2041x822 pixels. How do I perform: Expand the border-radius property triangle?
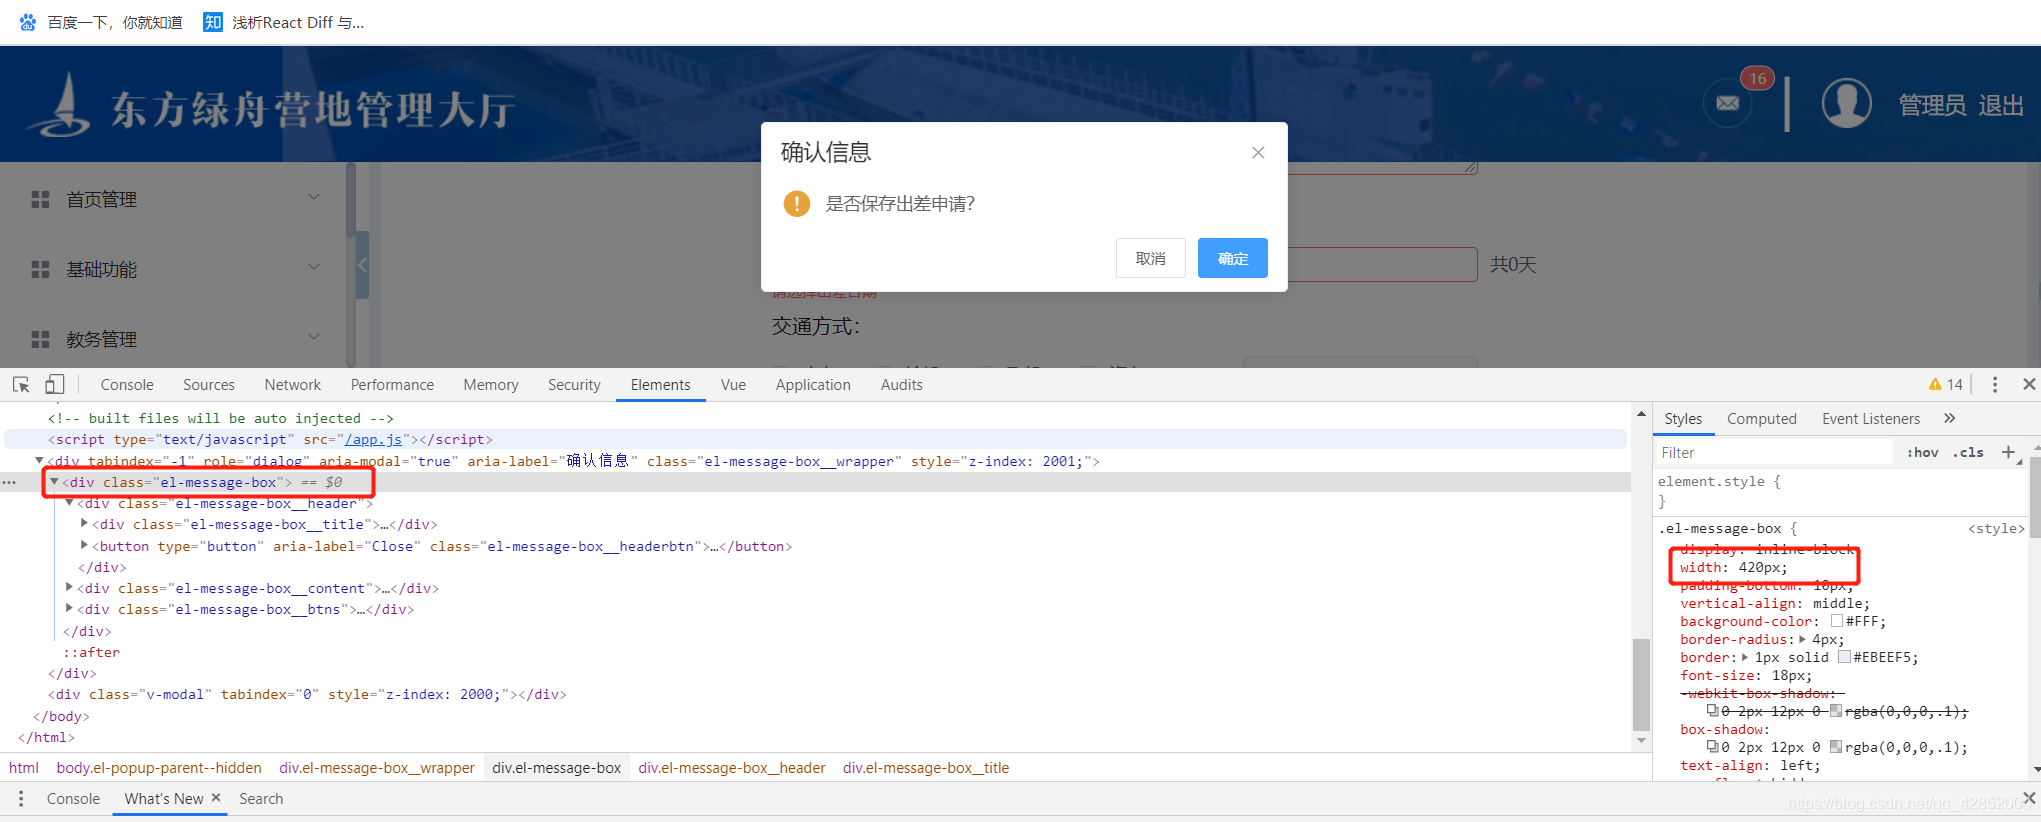pyautogui.click(x=1803, y=639)
